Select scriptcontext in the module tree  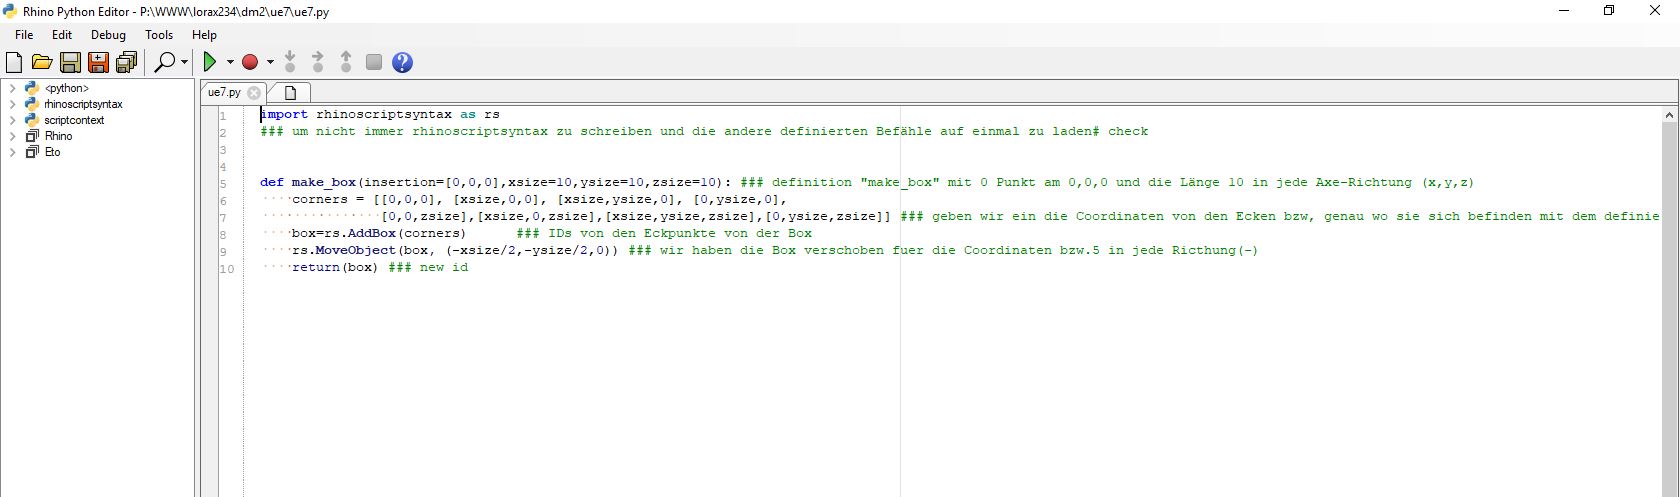tap(74, 120)
